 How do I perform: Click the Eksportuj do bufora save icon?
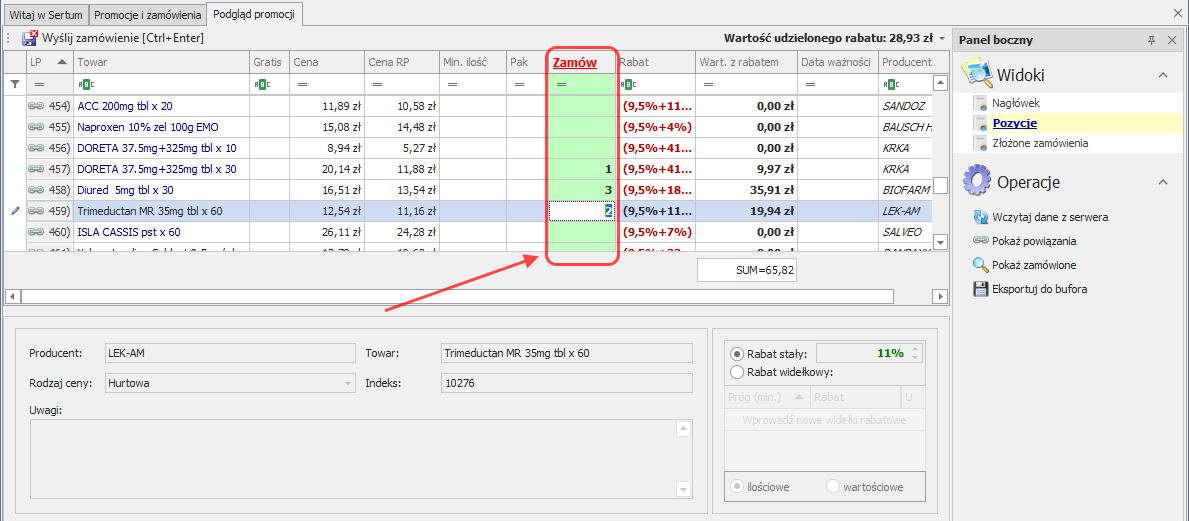(x=981, y=289)
